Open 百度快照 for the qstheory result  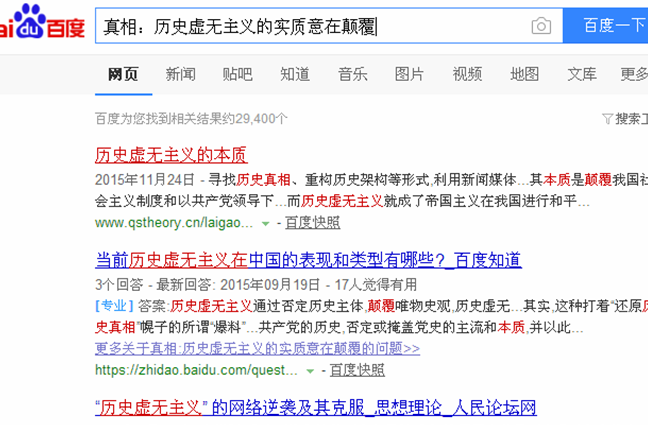pyautogui.click(x=313, y=223)
